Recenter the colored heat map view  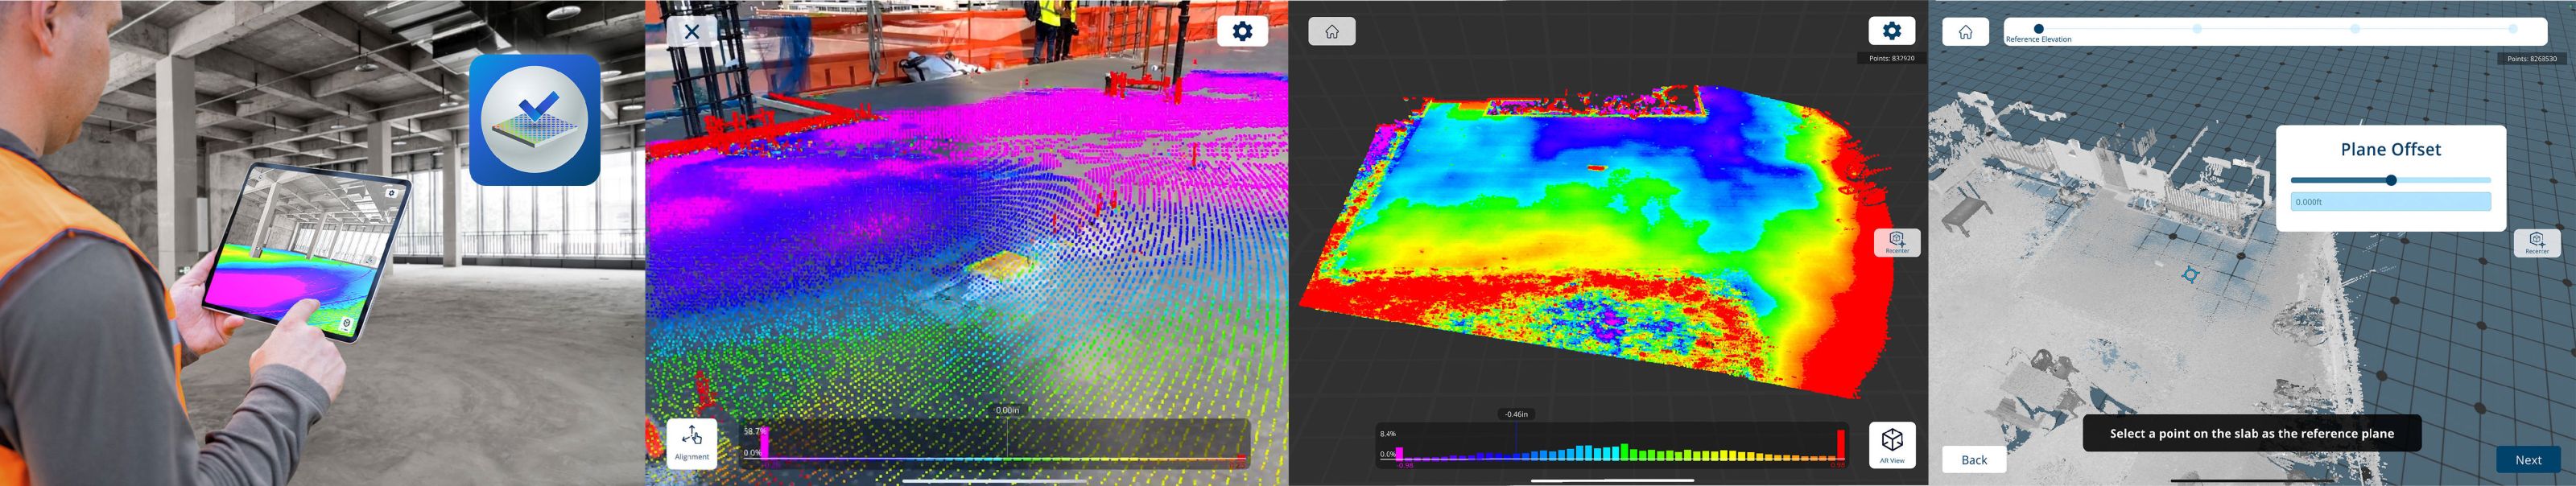coord(1896,243)
